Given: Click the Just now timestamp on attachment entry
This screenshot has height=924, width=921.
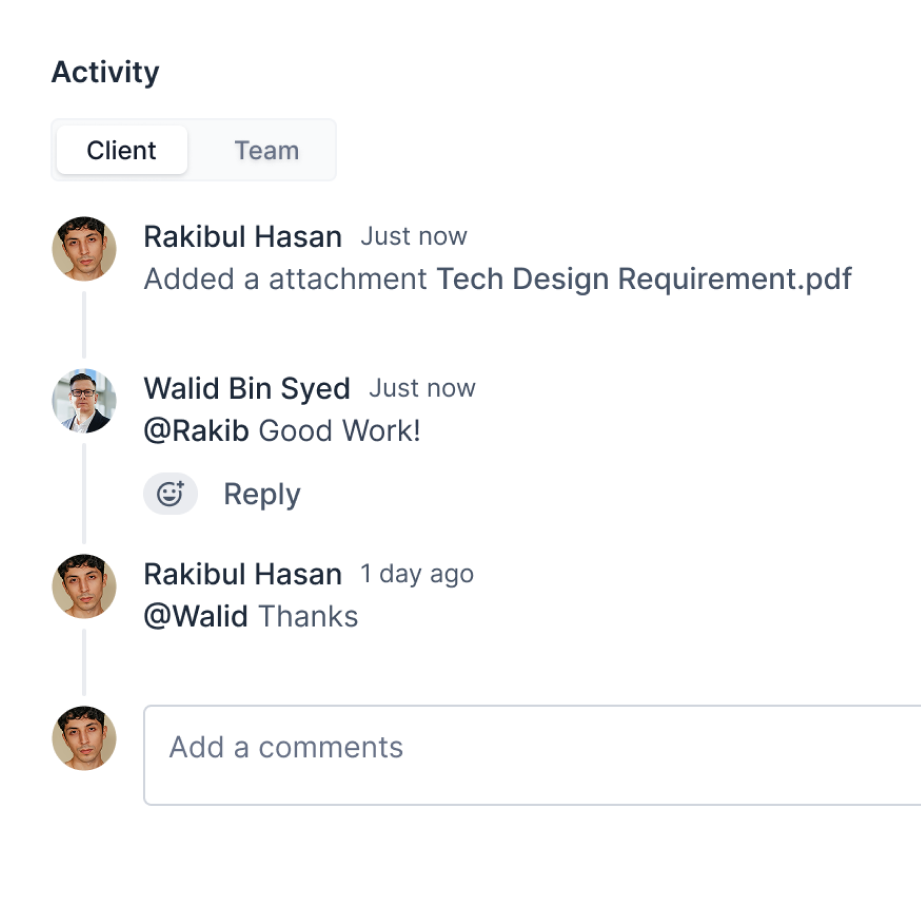Looking at the screenshot, I should (x=414, y=236).
